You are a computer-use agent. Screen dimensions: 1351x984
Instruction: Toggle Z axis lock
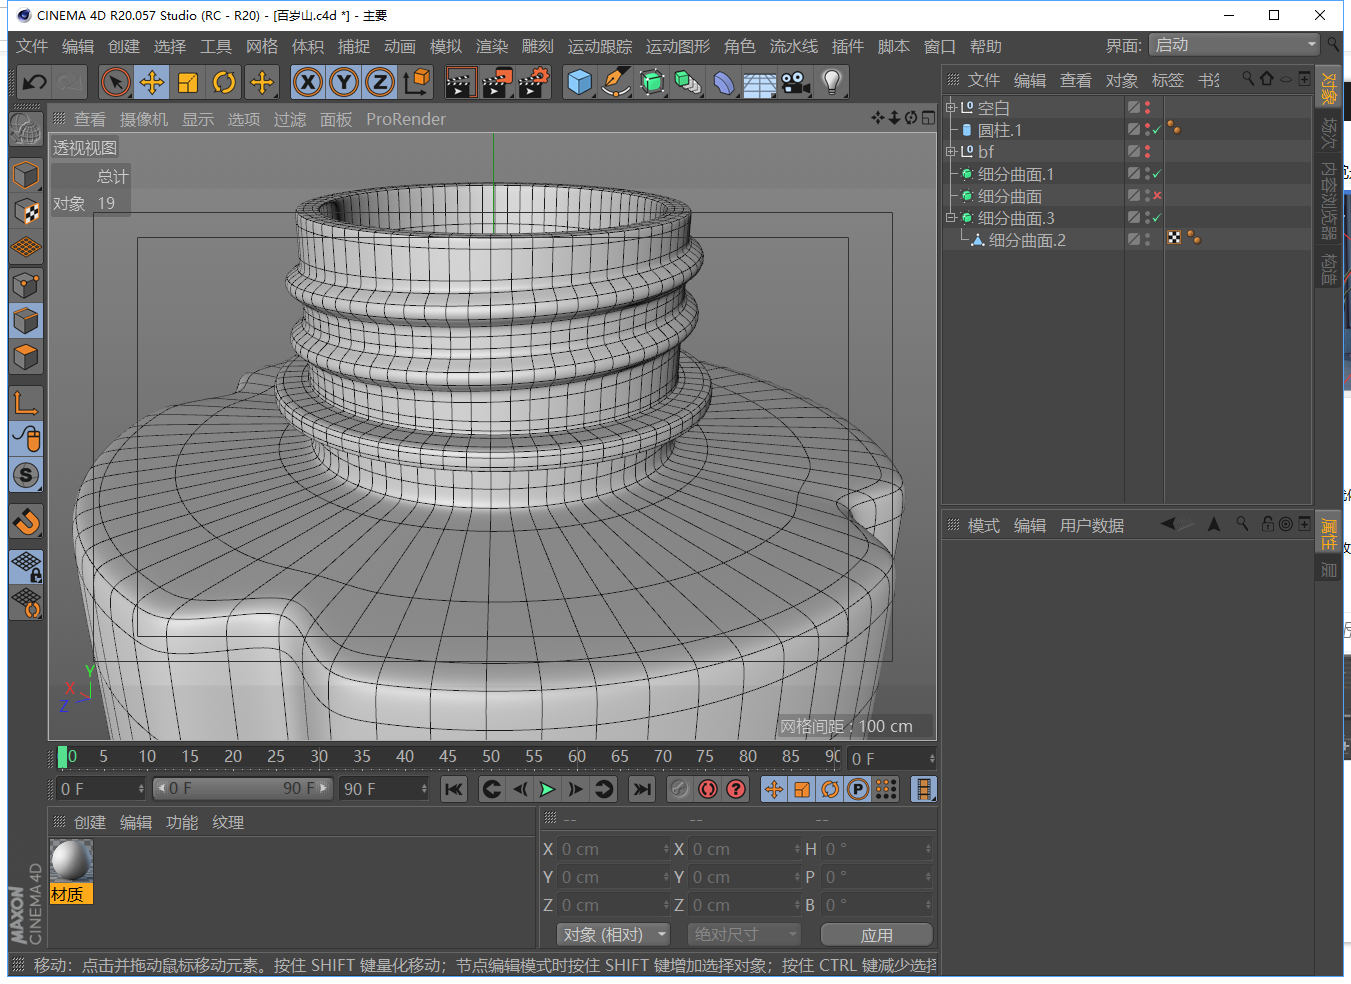click(380, 82)
